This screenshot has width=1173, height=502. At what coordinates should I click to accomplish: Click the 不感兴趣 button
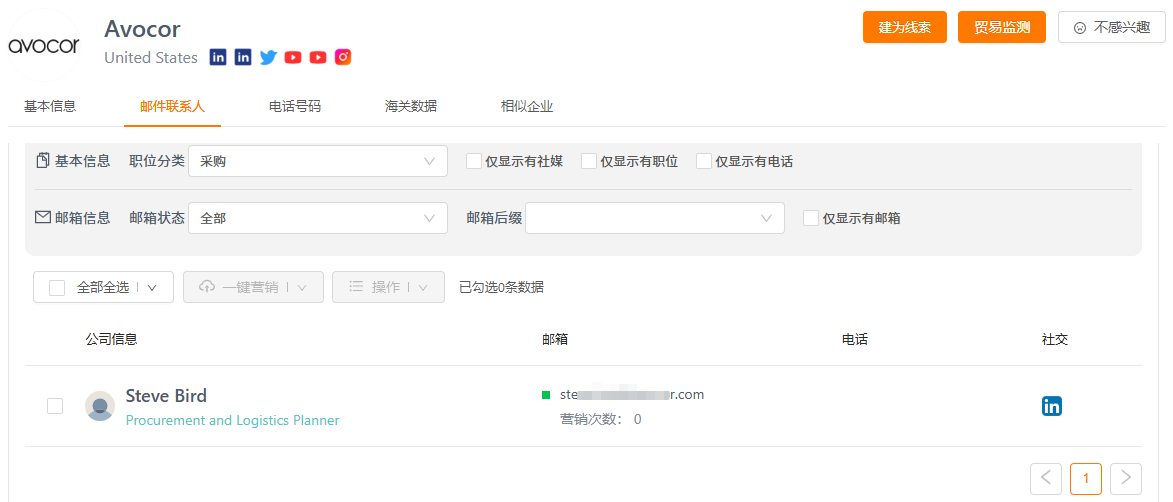point(1112,27)
